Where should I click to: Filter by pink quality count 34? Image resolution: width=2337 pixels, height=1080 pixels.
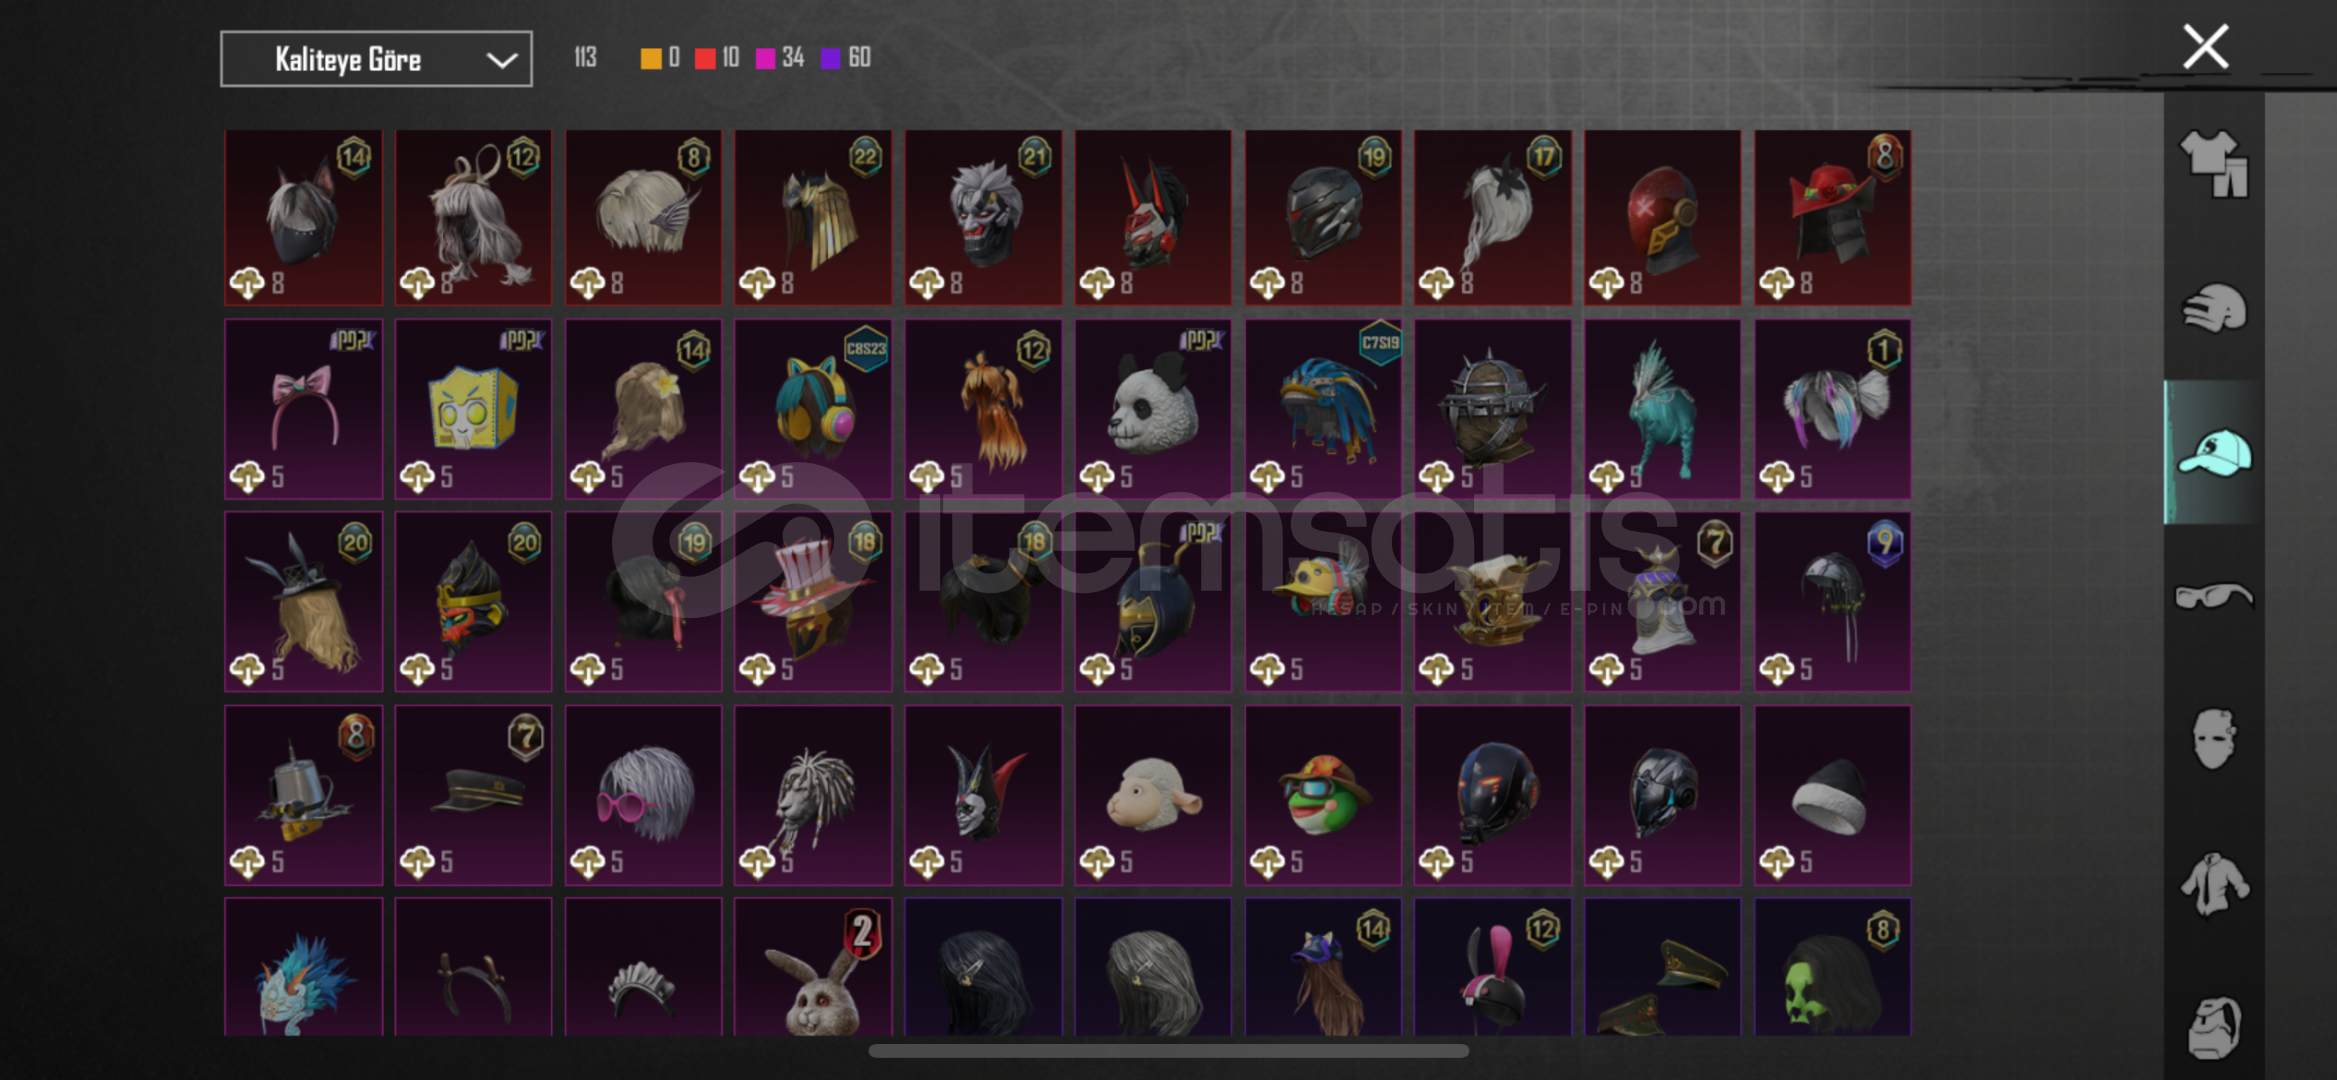[780, 58]
